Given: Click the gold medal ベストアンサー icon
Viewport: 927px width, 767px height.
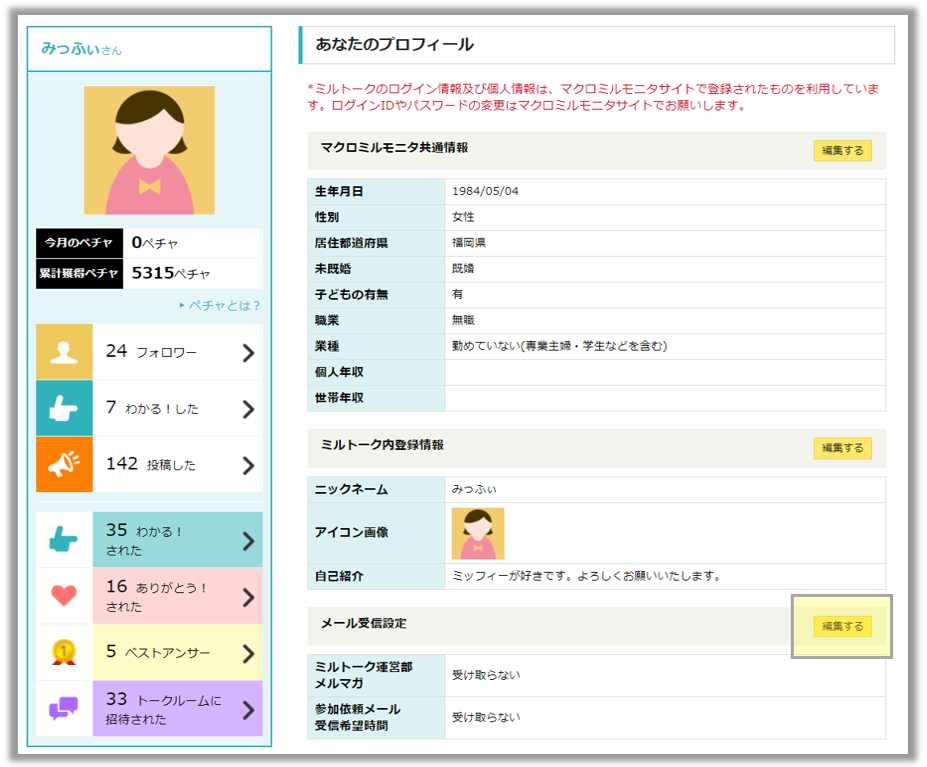Looking at the screenshot, I should [64, 652].
